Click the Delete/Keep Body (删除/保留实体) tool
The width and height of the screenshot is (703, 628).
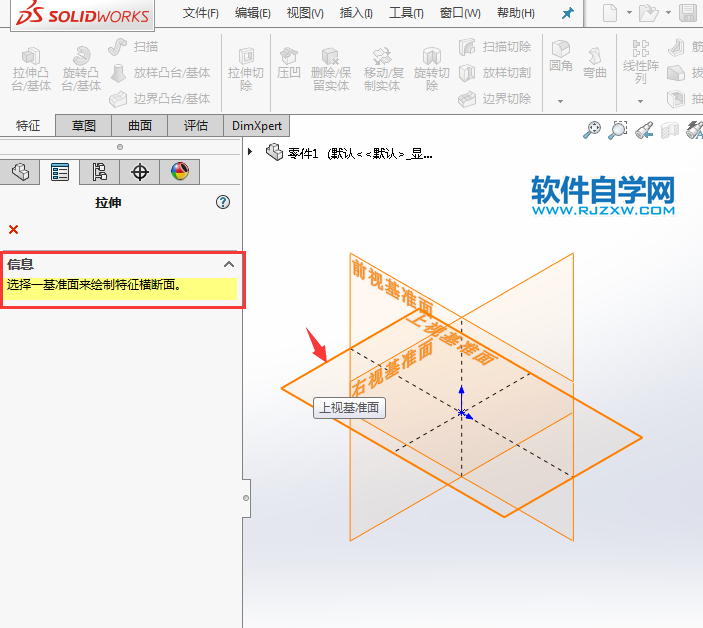point(331,69)
